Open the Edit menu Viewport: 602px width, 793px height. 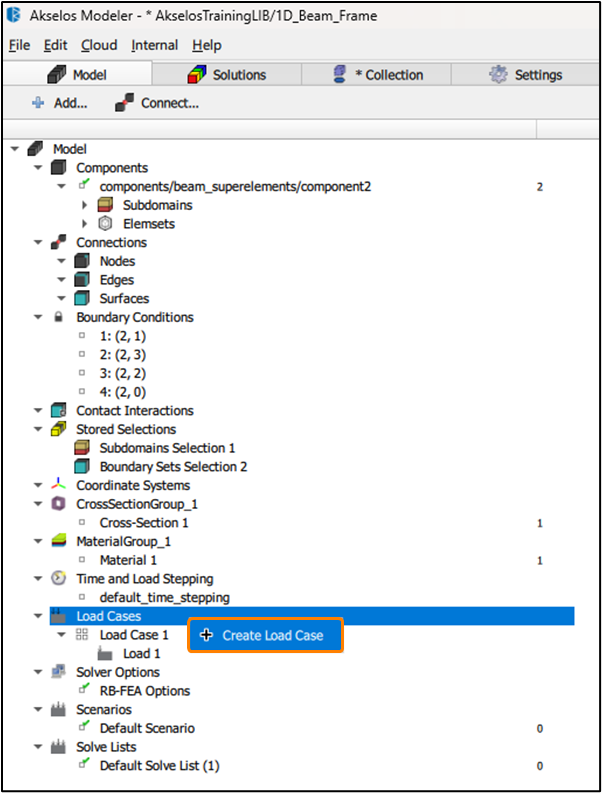click(x=55, y=45)
